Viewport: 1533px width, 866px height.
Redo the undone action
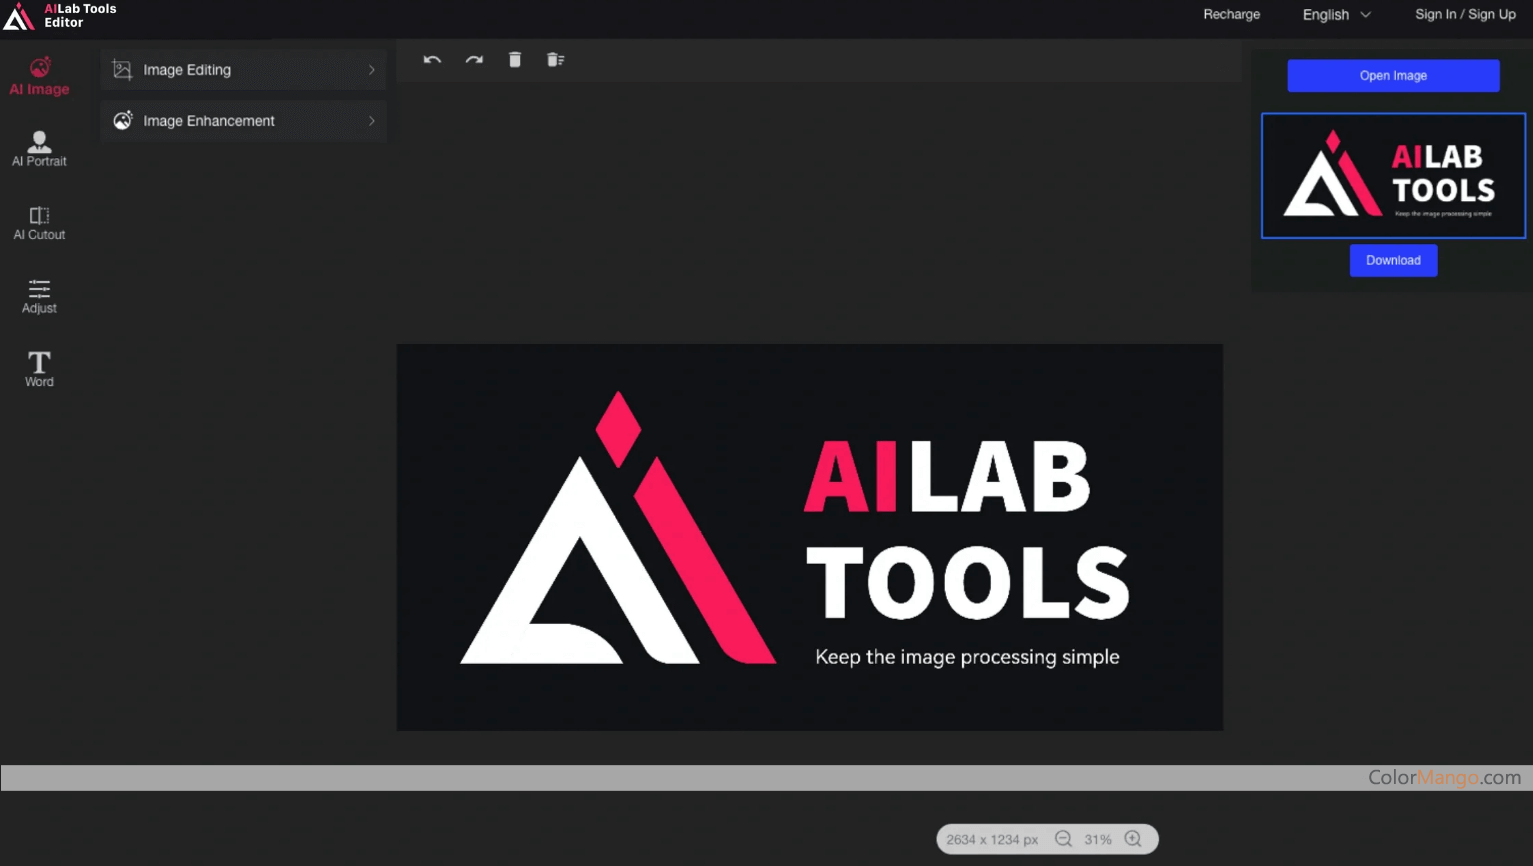[x=473, y=59]
